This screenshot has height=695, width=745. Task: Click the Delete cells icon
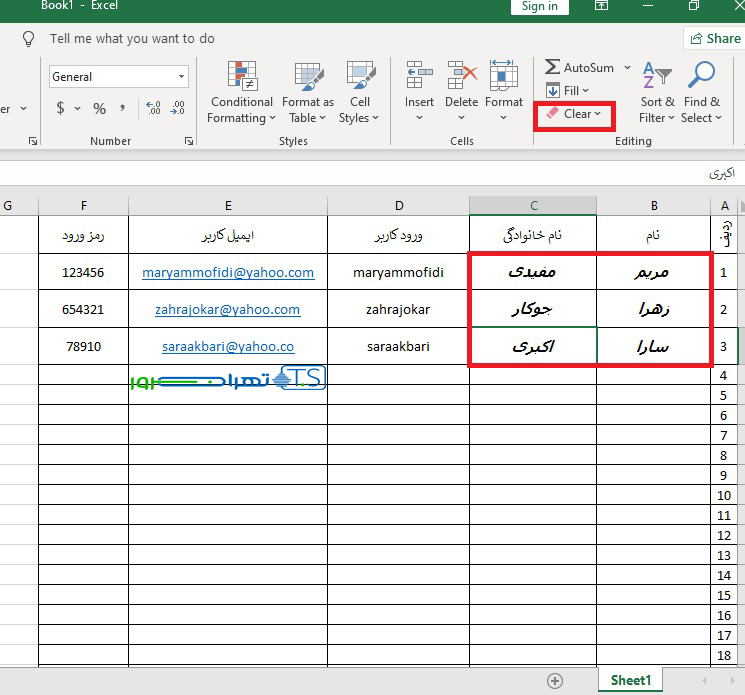pyautogui.click(x=462, y=75)
